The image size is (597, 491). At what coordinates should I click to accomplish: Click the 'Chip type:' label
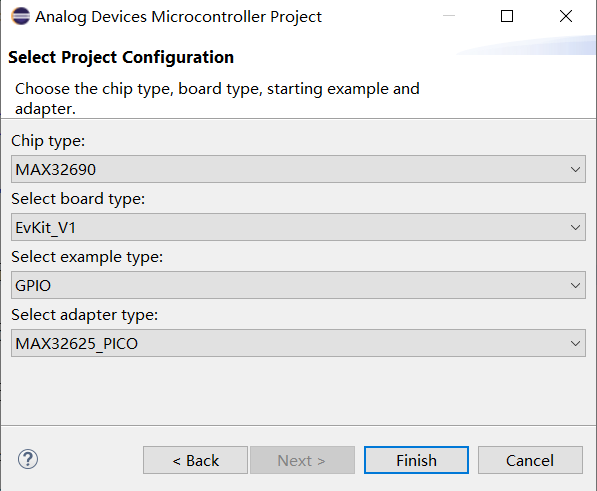[48, 141]
